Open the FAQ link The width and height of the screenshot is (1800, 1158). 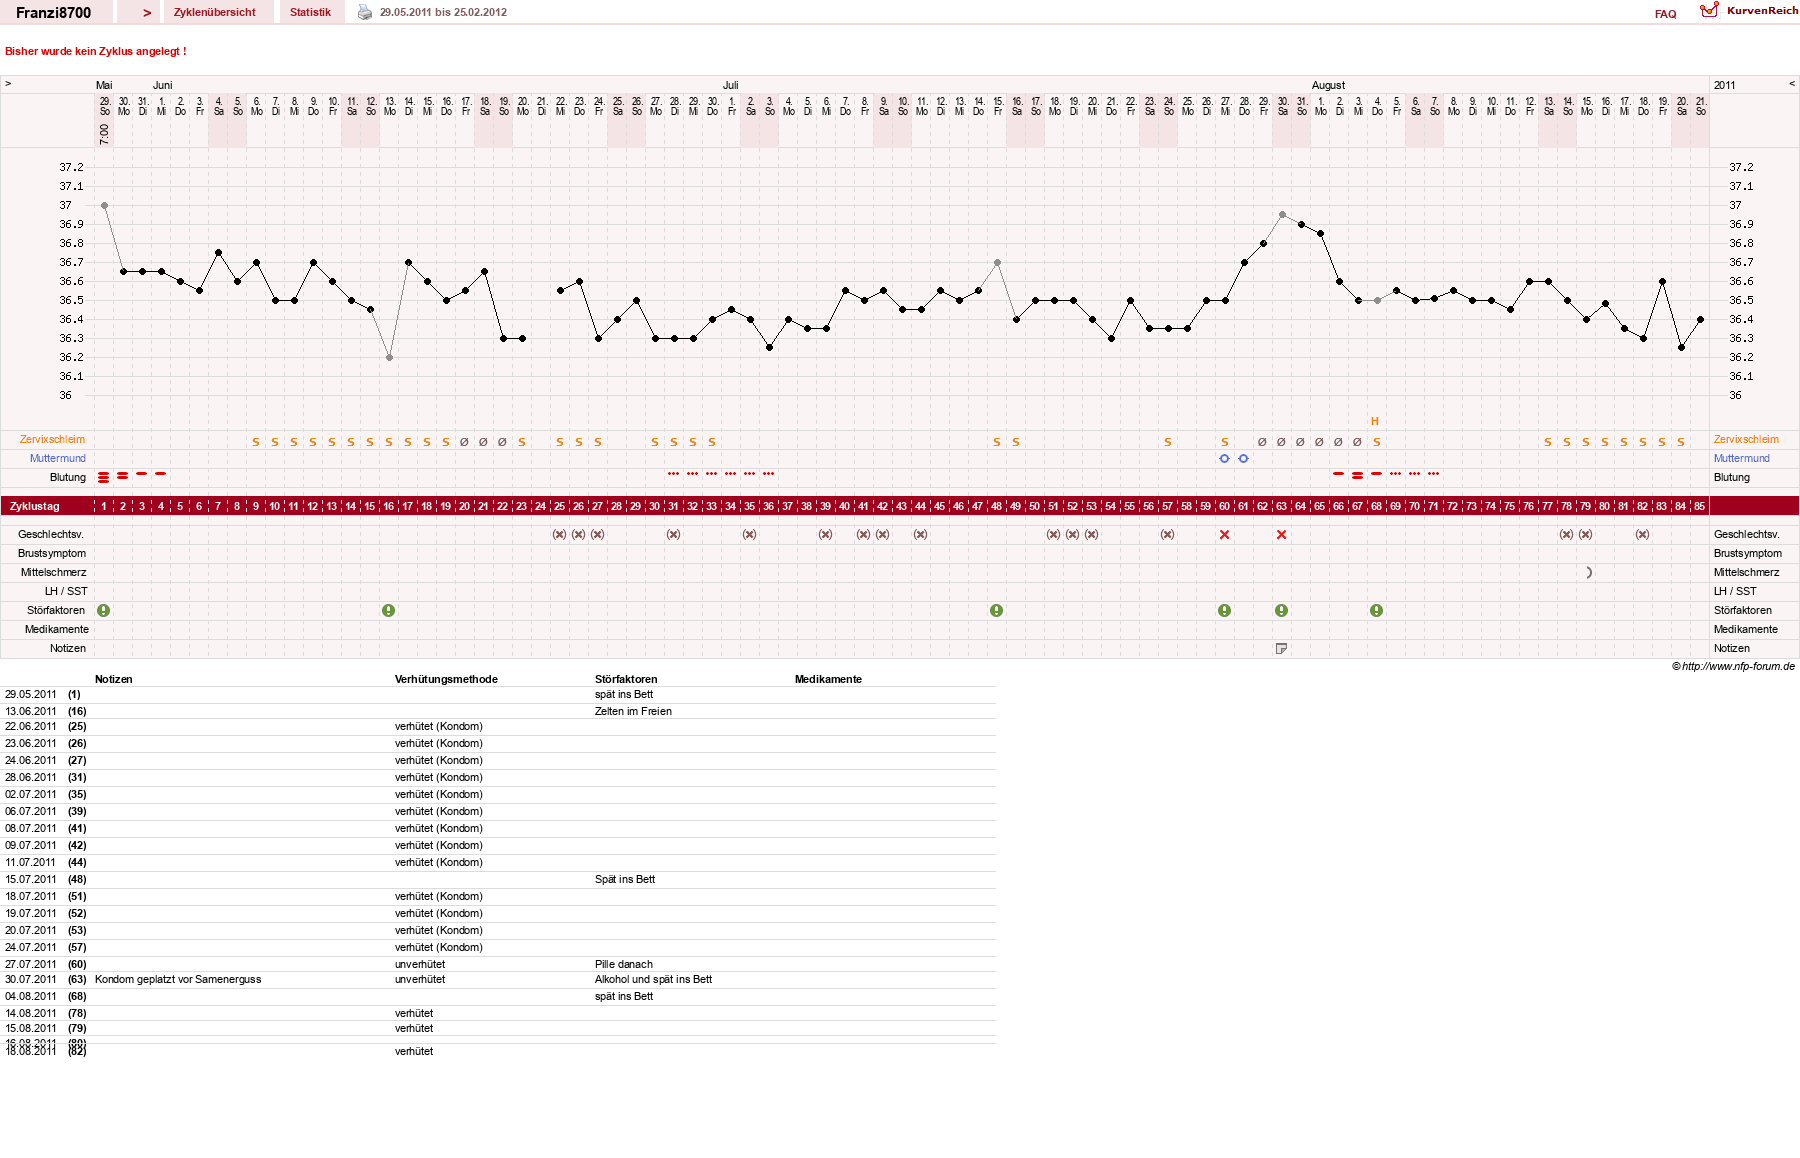1665,14
